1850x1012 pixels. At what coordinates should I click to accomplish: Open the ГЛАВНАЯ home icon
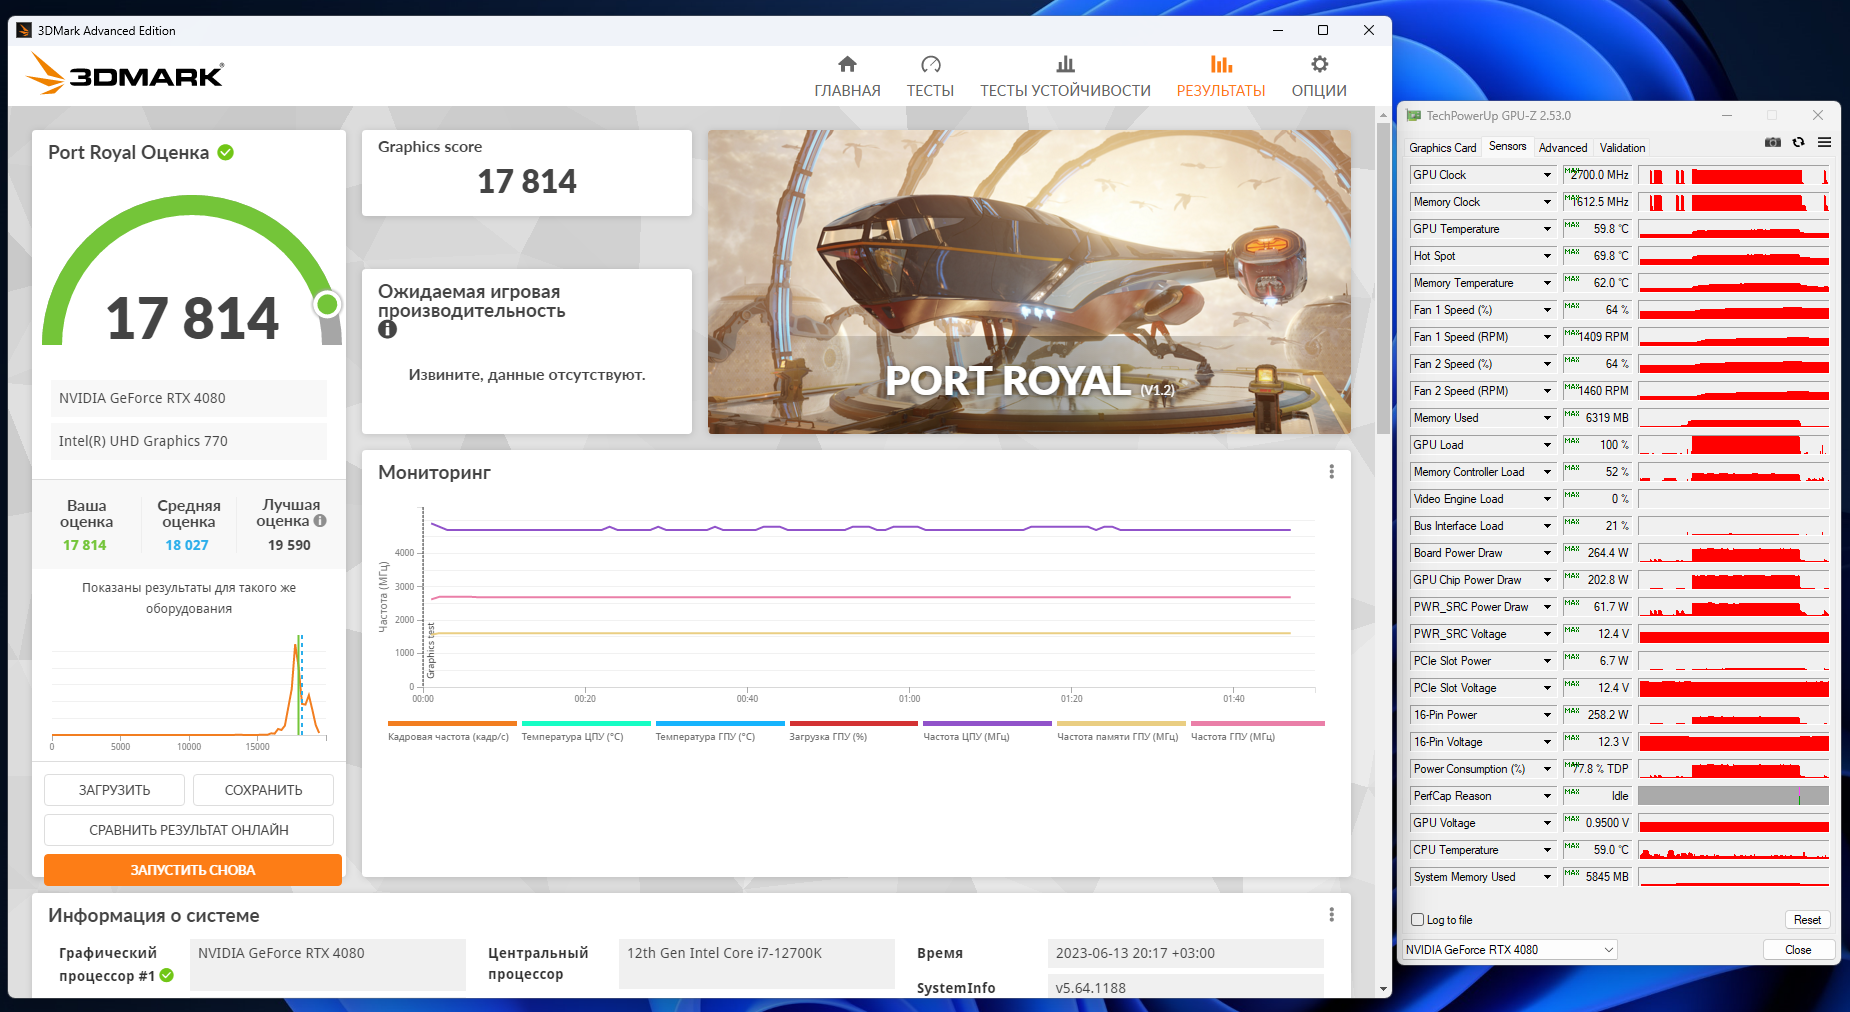847,64
